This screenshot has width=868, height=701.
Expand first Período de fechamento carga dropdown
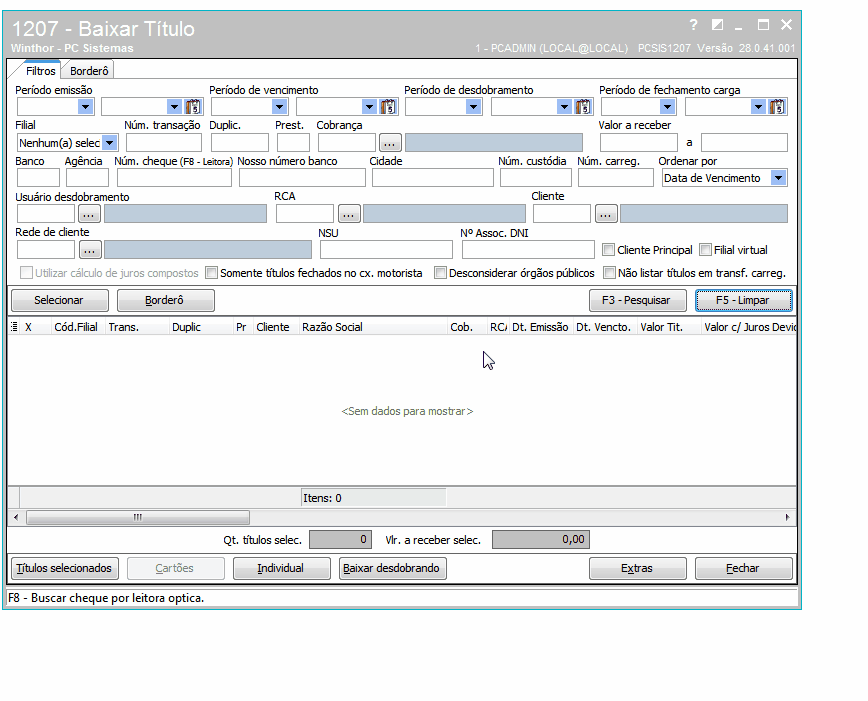pos(668,106)
